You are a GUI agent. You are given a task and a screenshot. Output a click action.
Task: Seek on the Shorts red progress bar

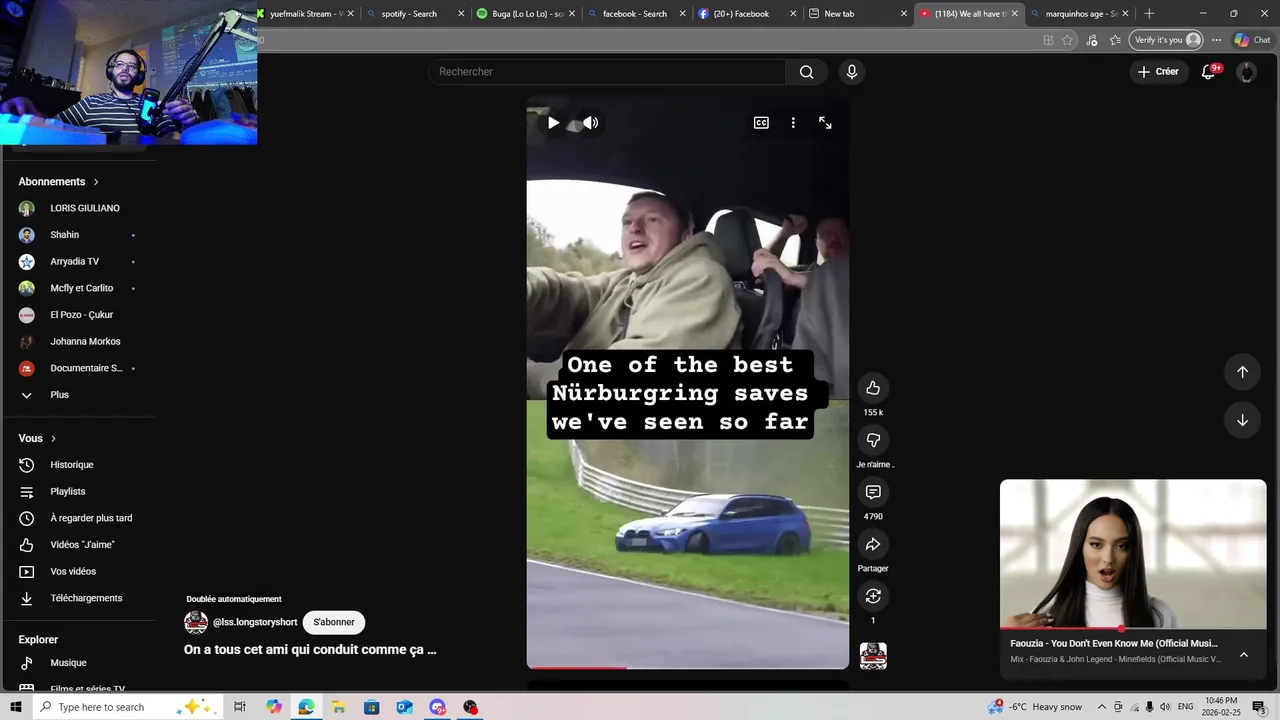[688, 667]
